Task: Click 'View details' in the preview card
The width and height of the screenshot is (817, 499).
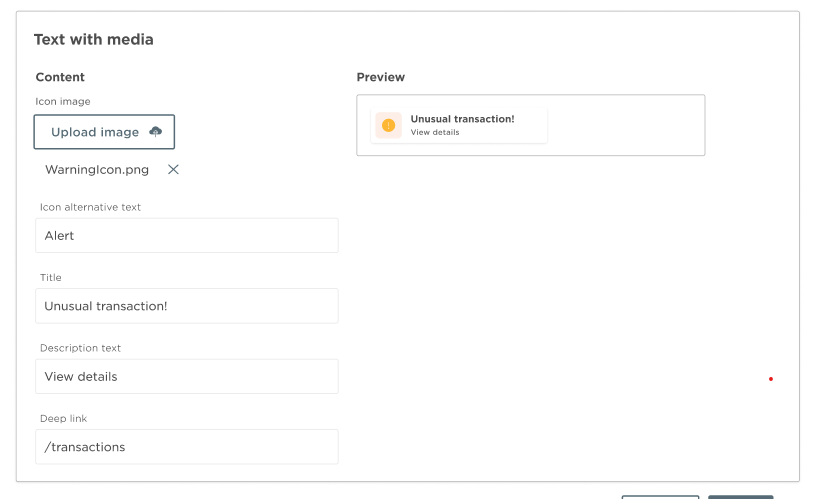Action: [435, 132]
